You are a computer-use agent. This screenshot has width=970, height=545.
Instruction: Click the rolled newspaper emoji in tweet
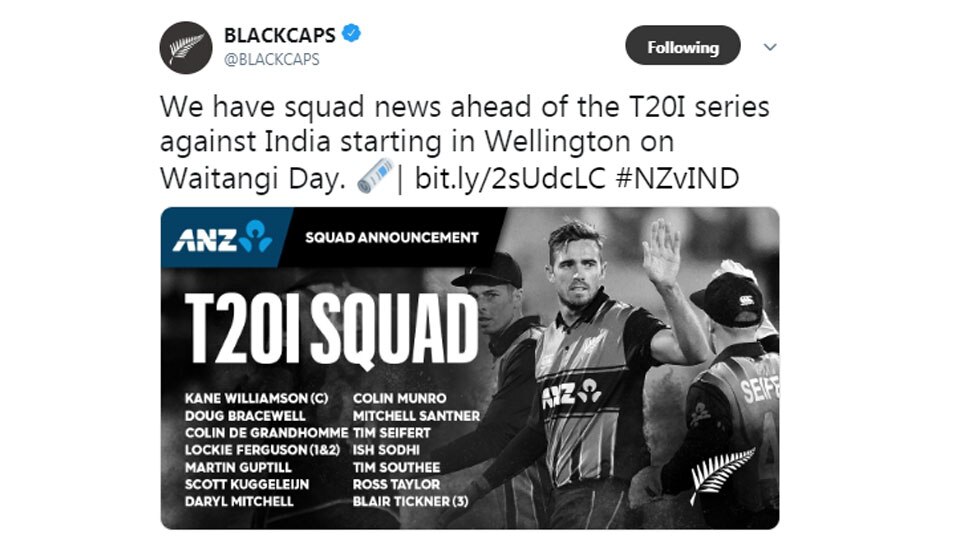coord(376,178)
